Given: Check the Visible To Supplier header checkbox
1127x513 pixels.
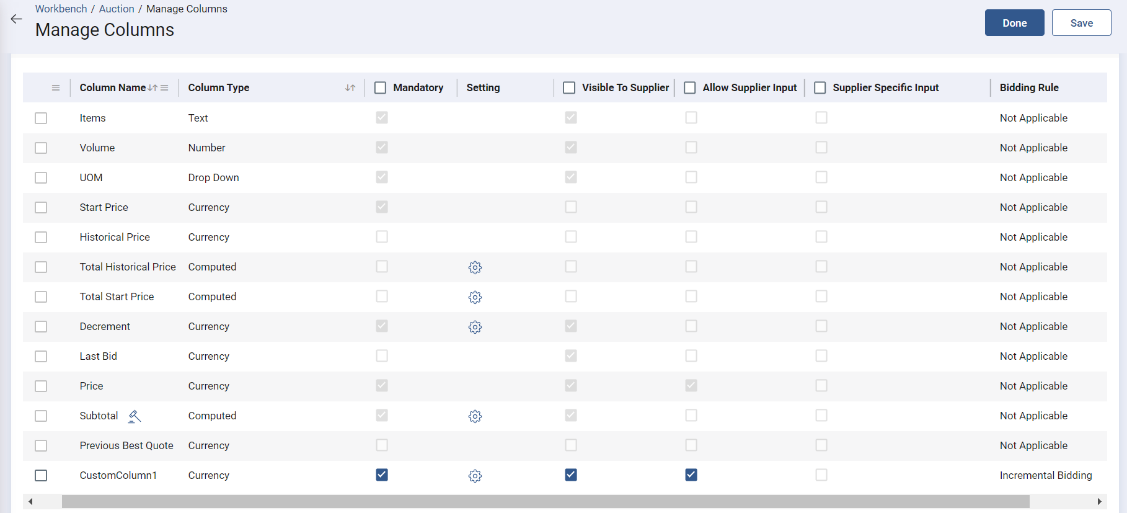Looking at the screenshot, I should coord(569,88).
